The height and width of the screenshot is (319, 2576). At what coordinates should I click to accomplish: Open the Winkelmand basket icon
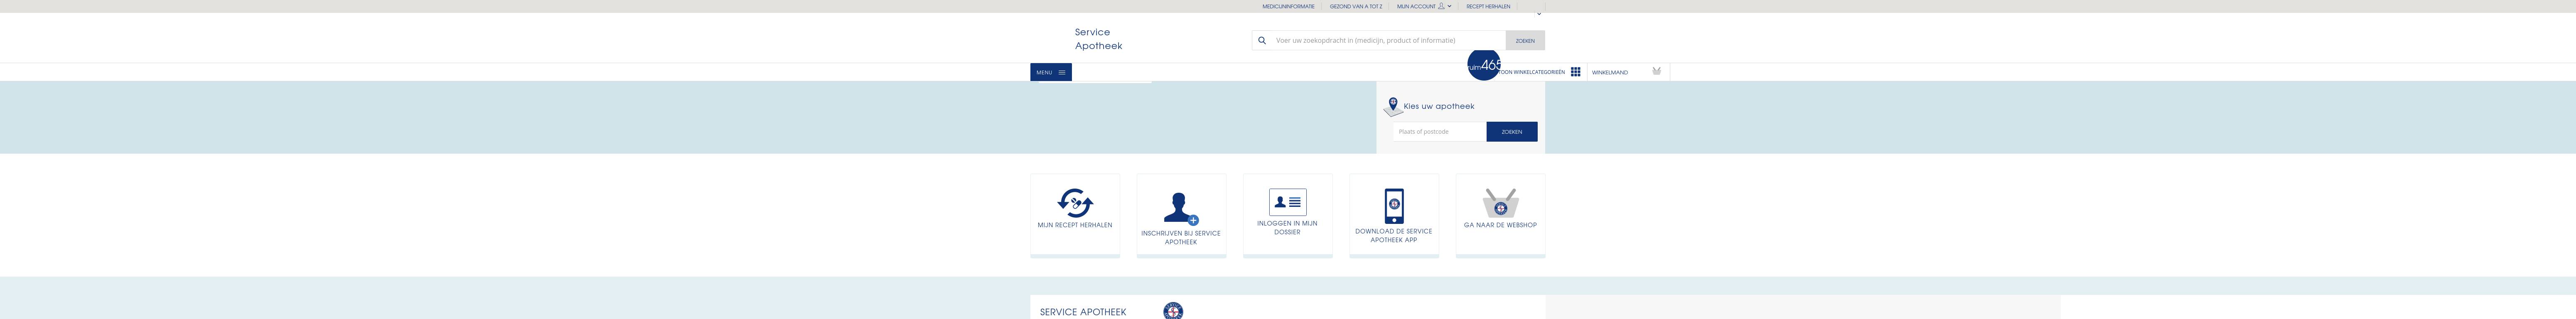[x=1656, y=71]
